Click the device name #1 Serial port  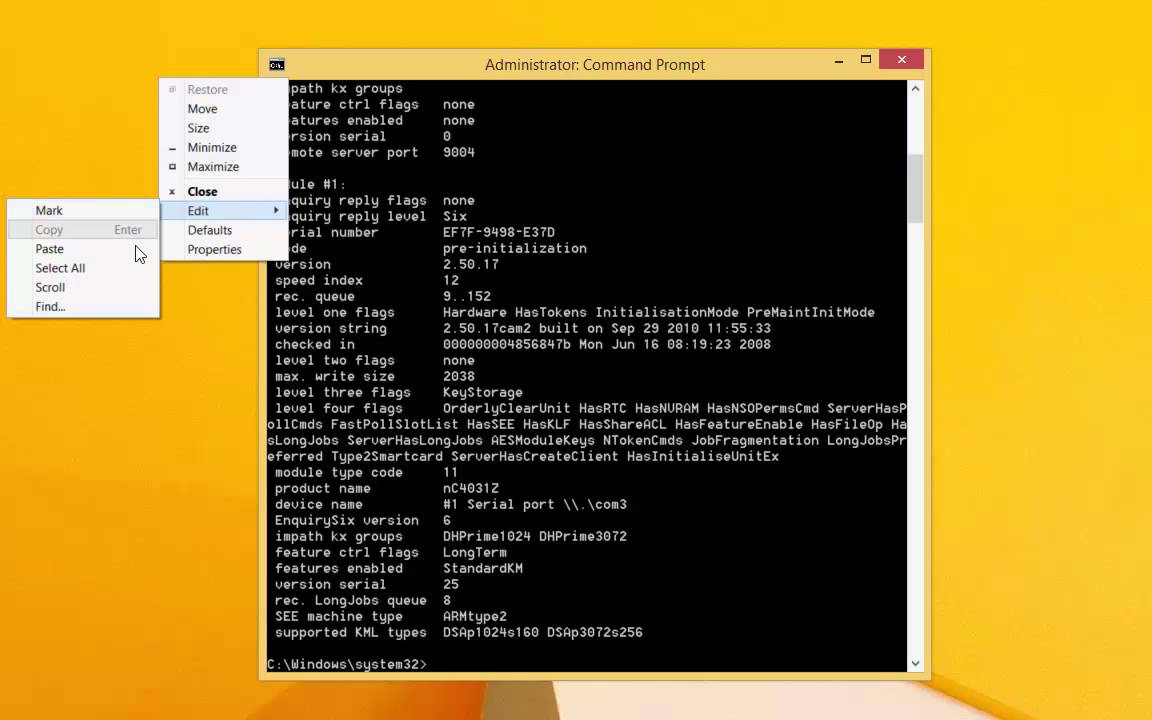[x=535, y=505]
